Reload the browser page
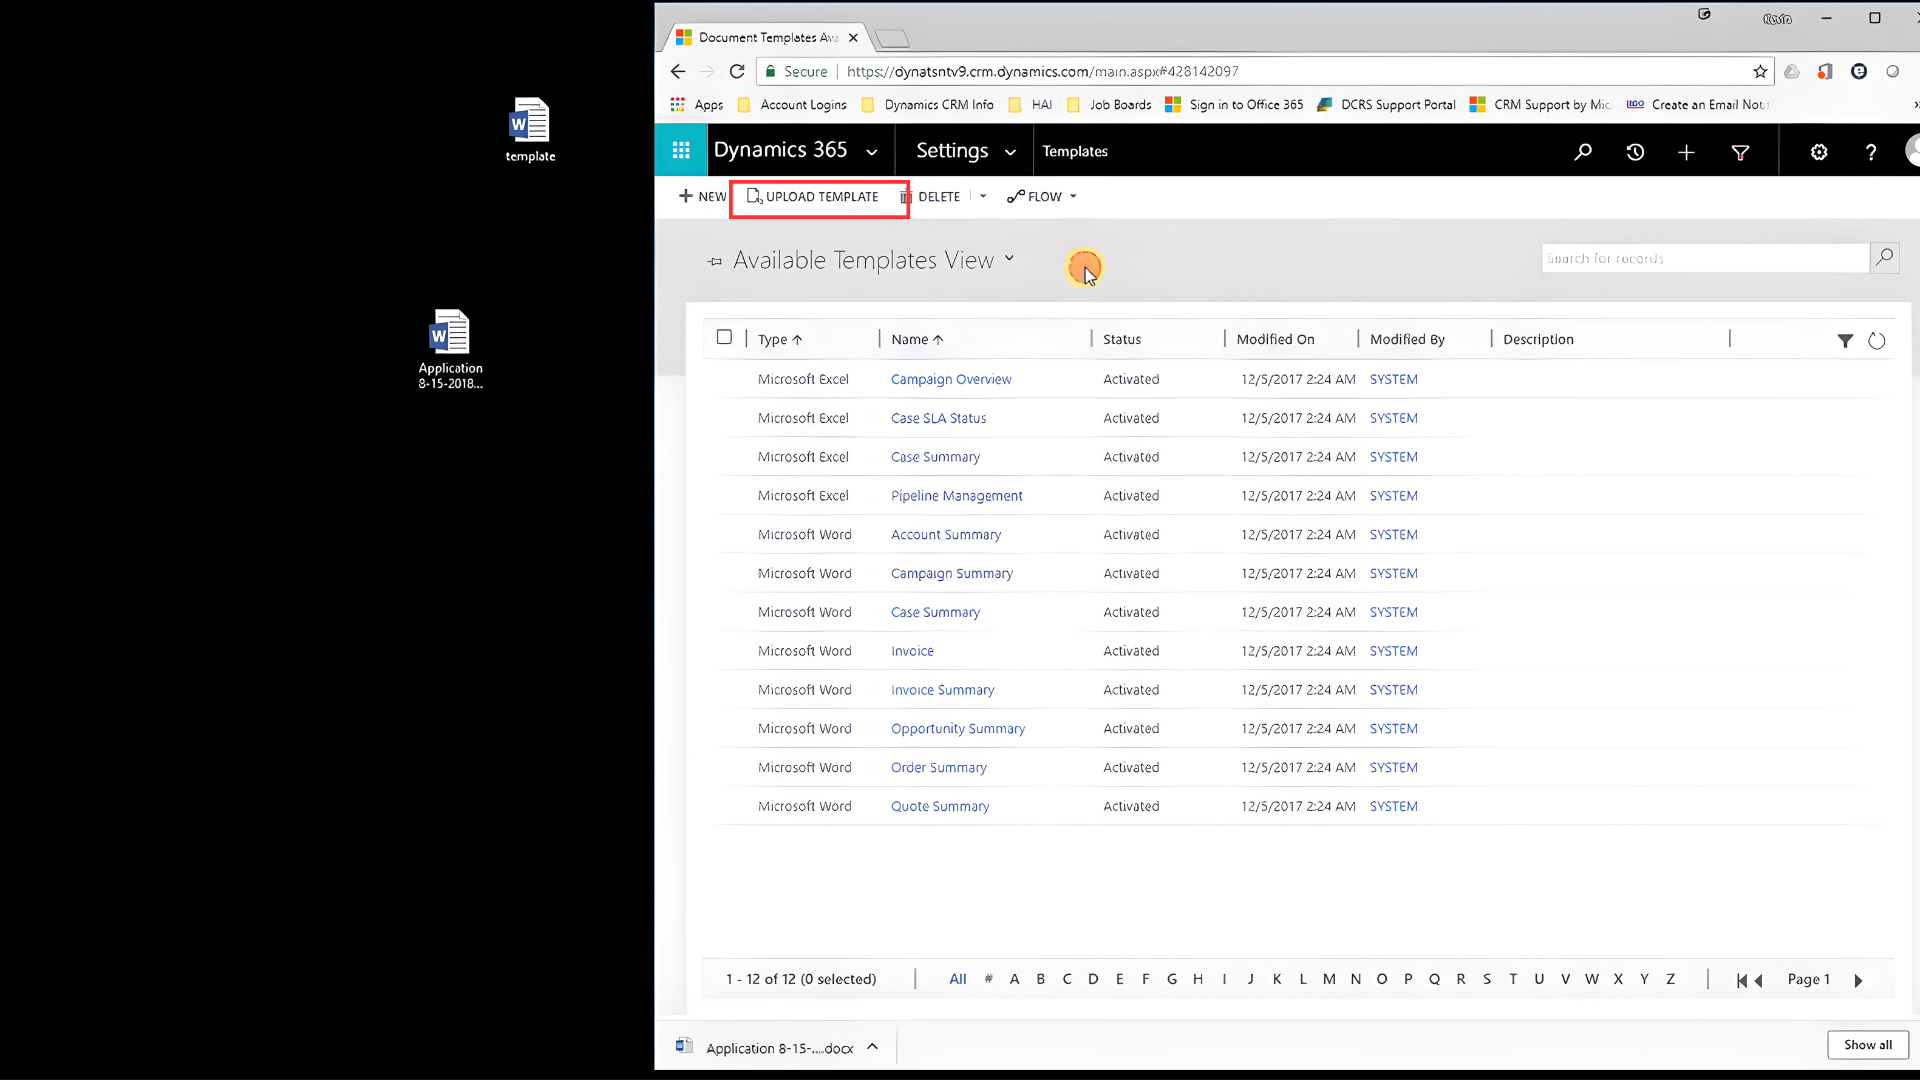This screenshot has width=1920, height=1080. coord(737,71)
